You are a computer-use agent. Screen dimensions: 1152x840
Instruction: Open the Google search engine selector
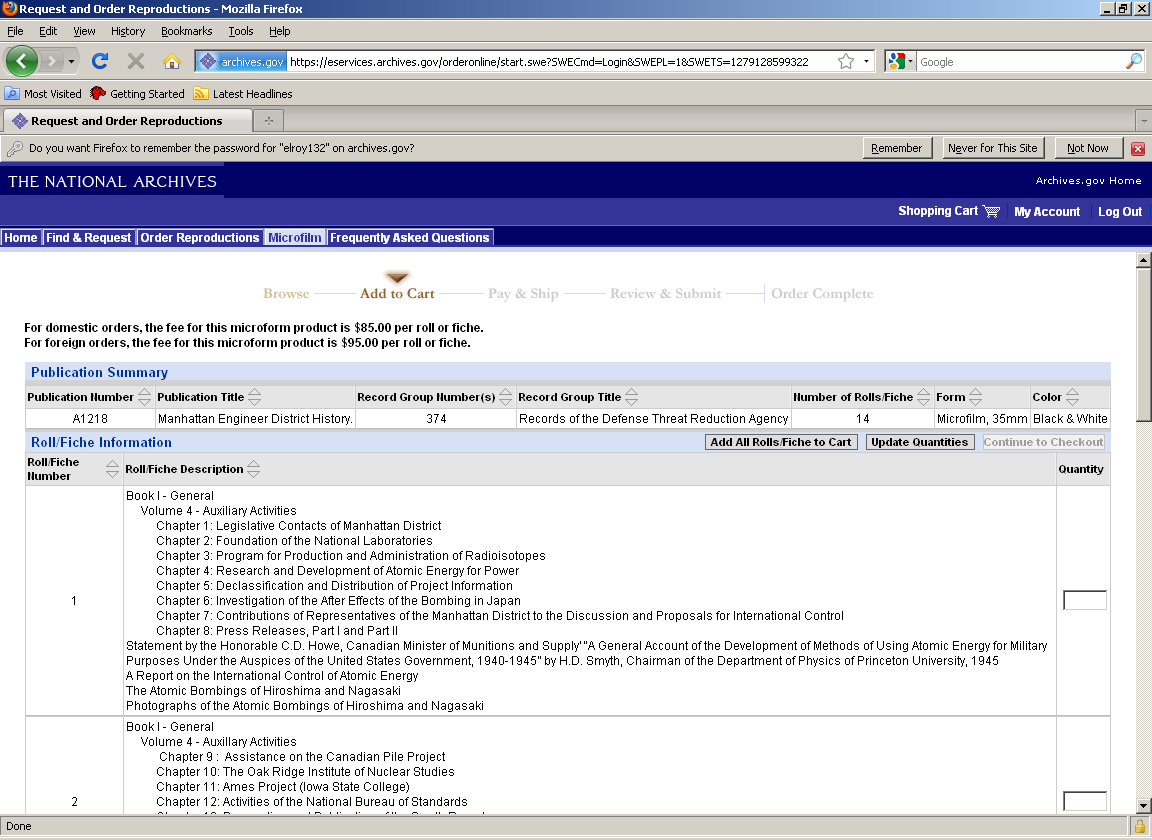click(x=901, y=62)
